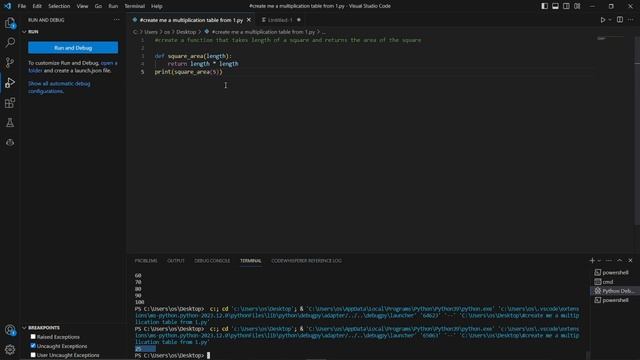Open CODEWHISPERER REFERENCE LOG tab
This screenshot has width=640, height=360.
pos(307,260)
